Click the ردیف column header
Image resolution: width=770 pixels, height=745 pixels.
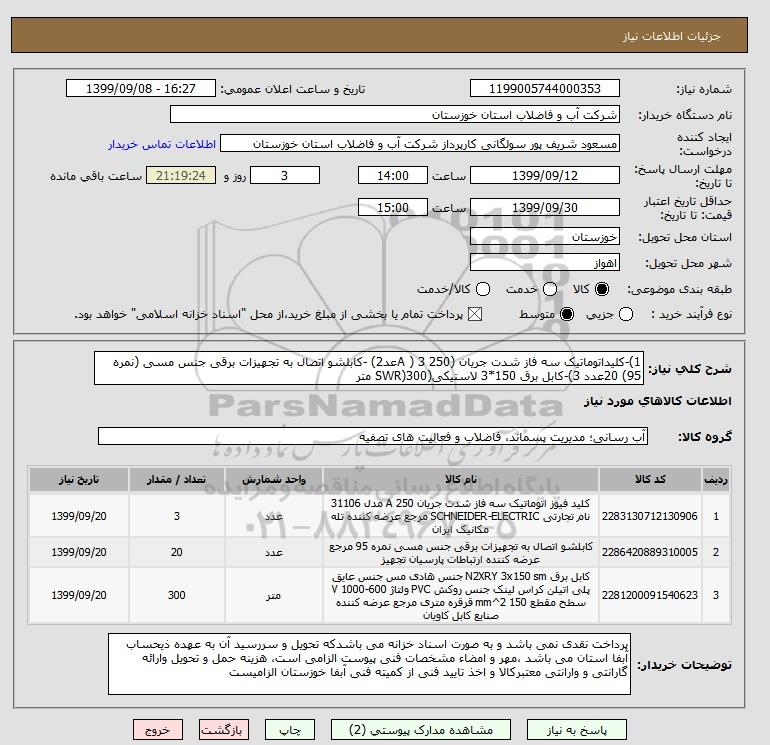click(x=715, y=479)
